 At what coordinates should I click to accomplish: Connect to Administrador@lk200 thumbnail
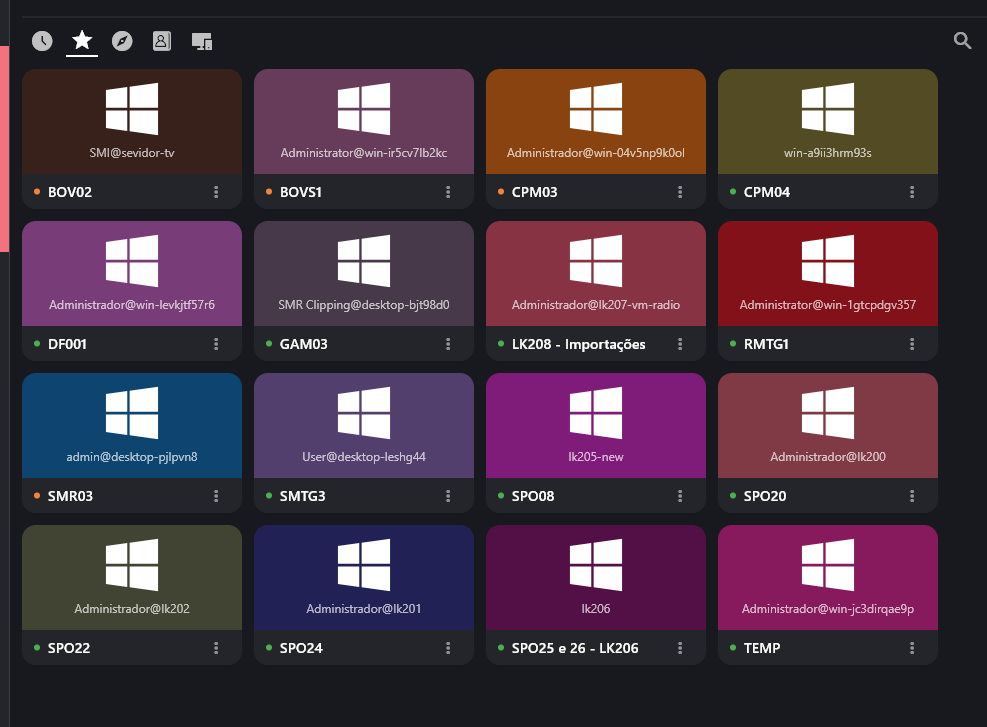click(x=828, y=425)
